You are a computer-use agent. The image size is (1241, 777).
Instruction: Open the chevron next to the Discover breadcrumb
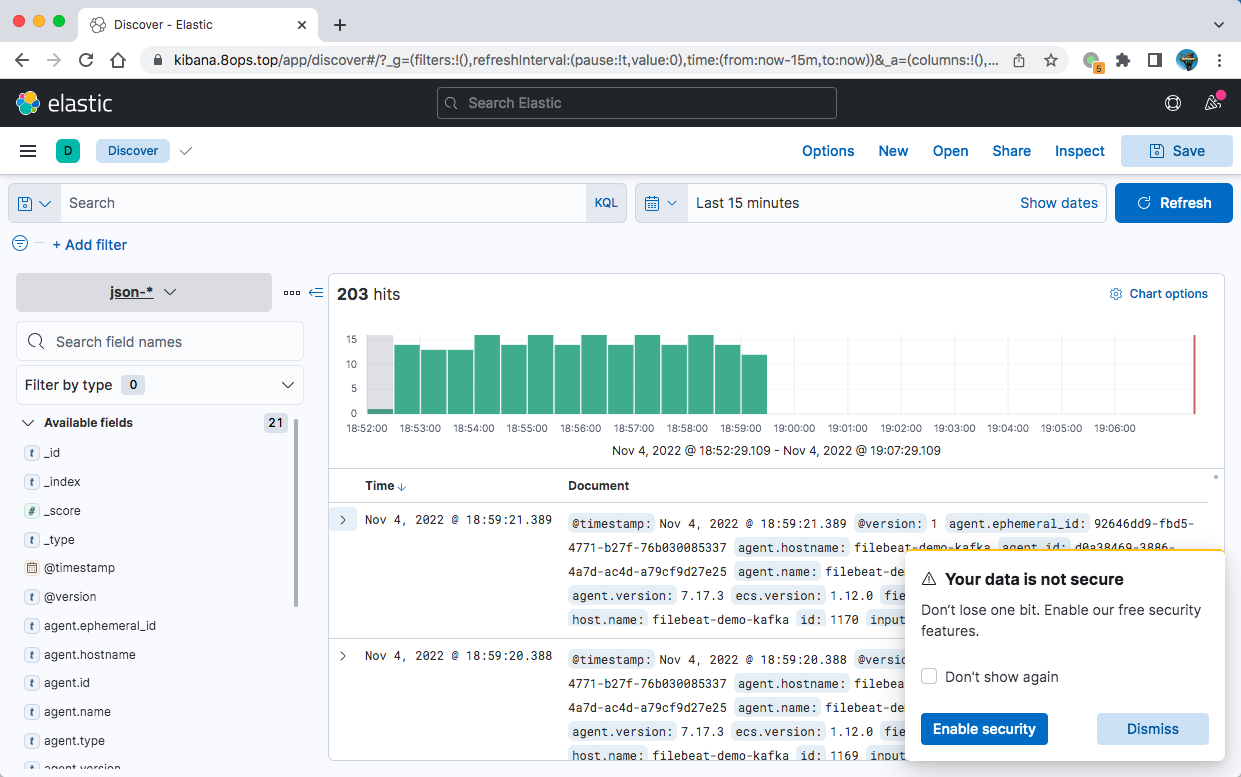pyautogui.click(x=185, y=151)
